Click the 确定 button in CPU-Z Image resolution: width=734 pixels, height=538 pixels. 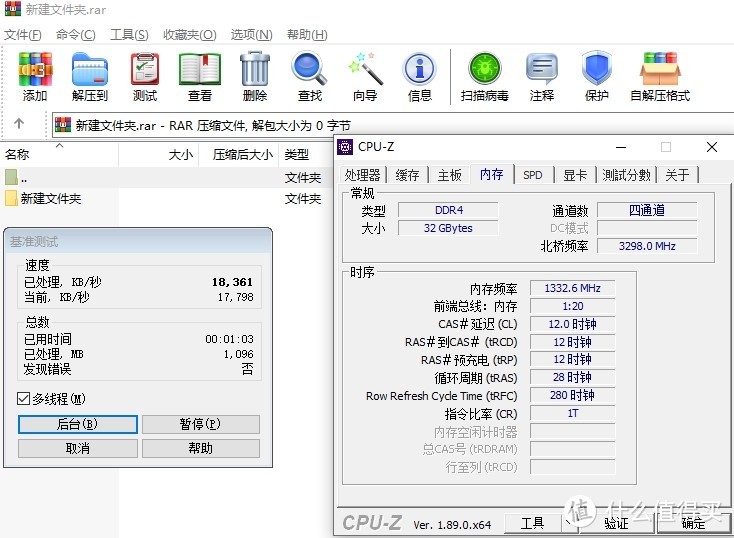[693, 523]
